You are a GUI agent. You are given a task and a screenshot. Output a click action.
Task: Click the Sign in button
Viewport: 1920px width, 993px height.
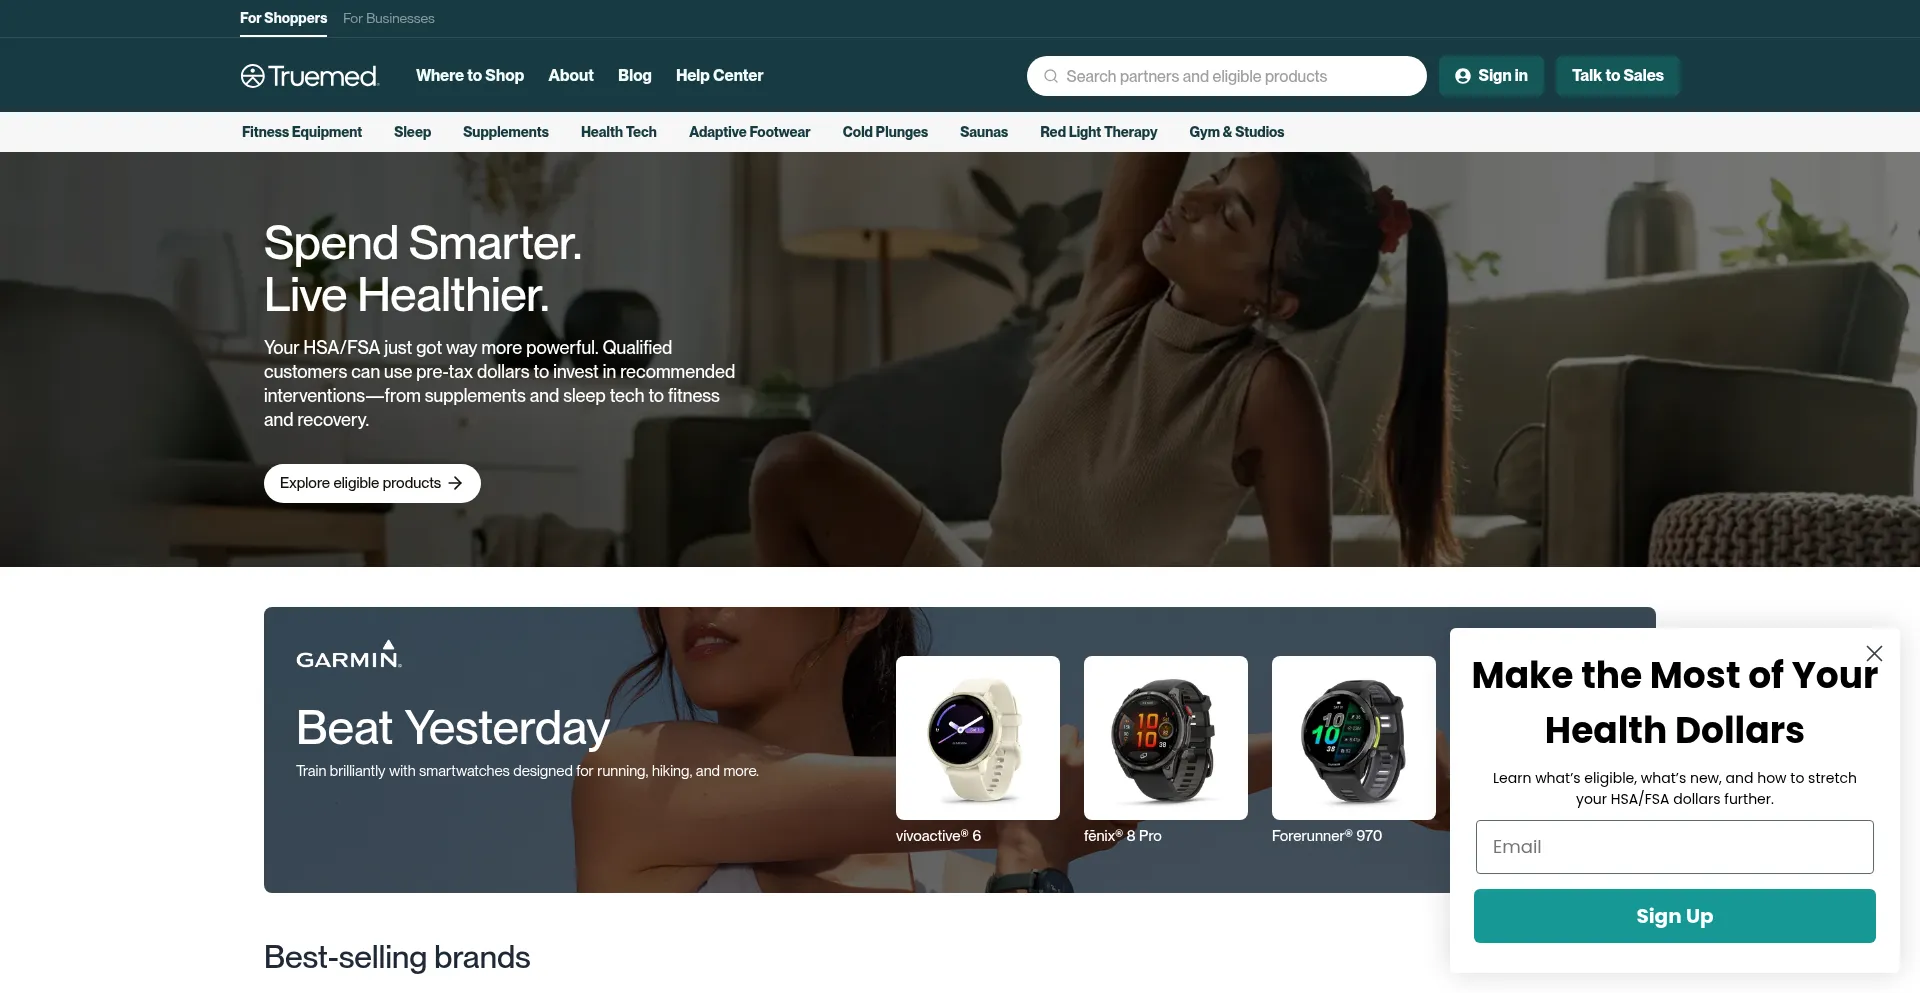pyautogui.click(x=1491, y=76)
